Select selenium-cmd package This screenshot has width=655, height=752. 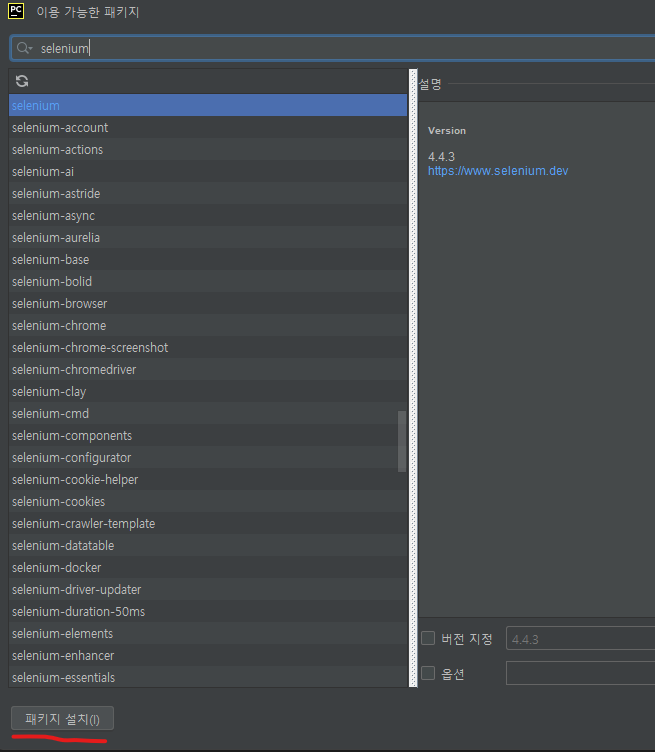208,413
